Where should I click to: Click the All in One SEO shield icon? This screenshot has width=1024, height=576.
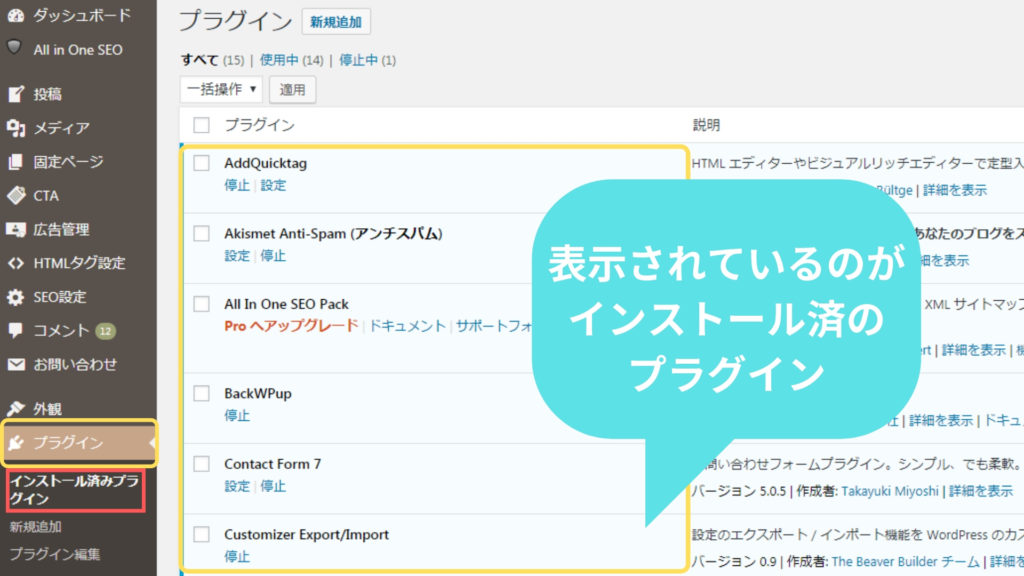click(14, 48)
